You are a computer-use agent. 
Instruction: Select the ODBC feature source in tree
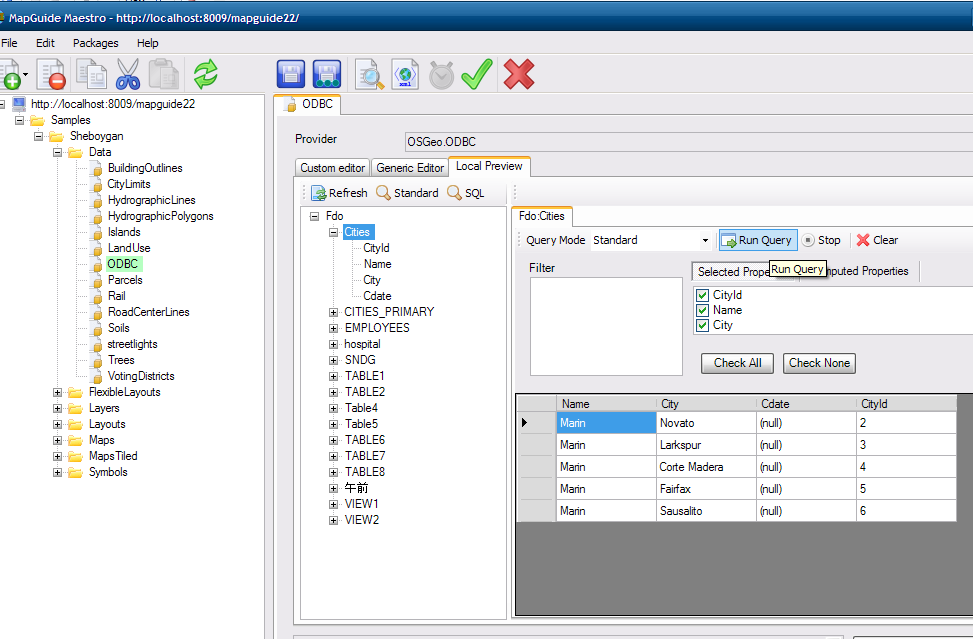[x=123, y=264]
